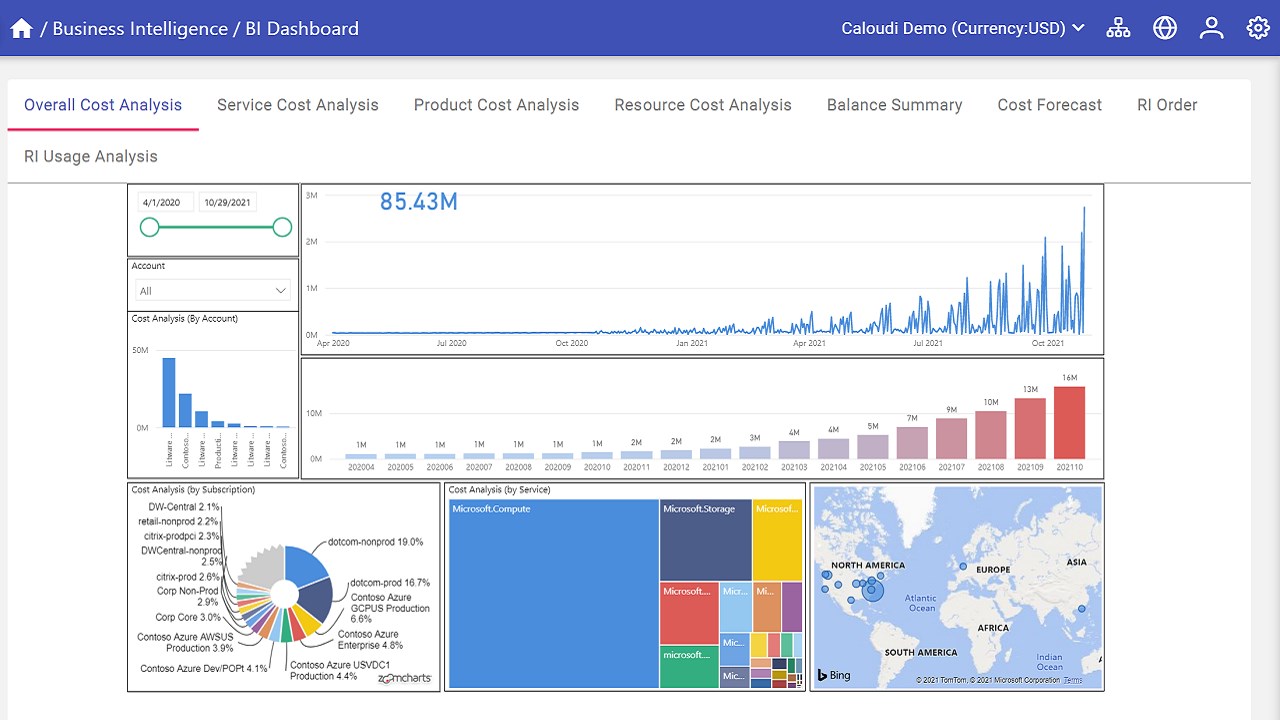
Task: Open the Resource Cost Analysis tab
Action: point(703,105)
